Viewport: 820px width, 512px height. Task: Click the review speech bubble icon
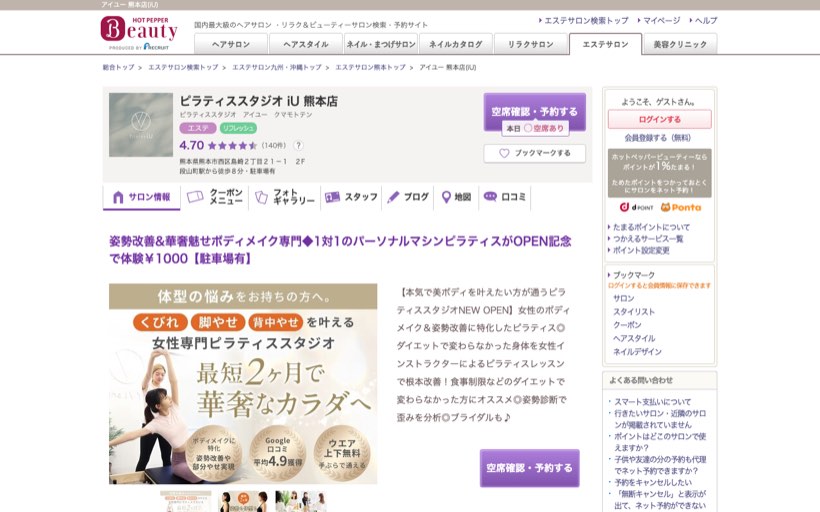coord(490,197)
